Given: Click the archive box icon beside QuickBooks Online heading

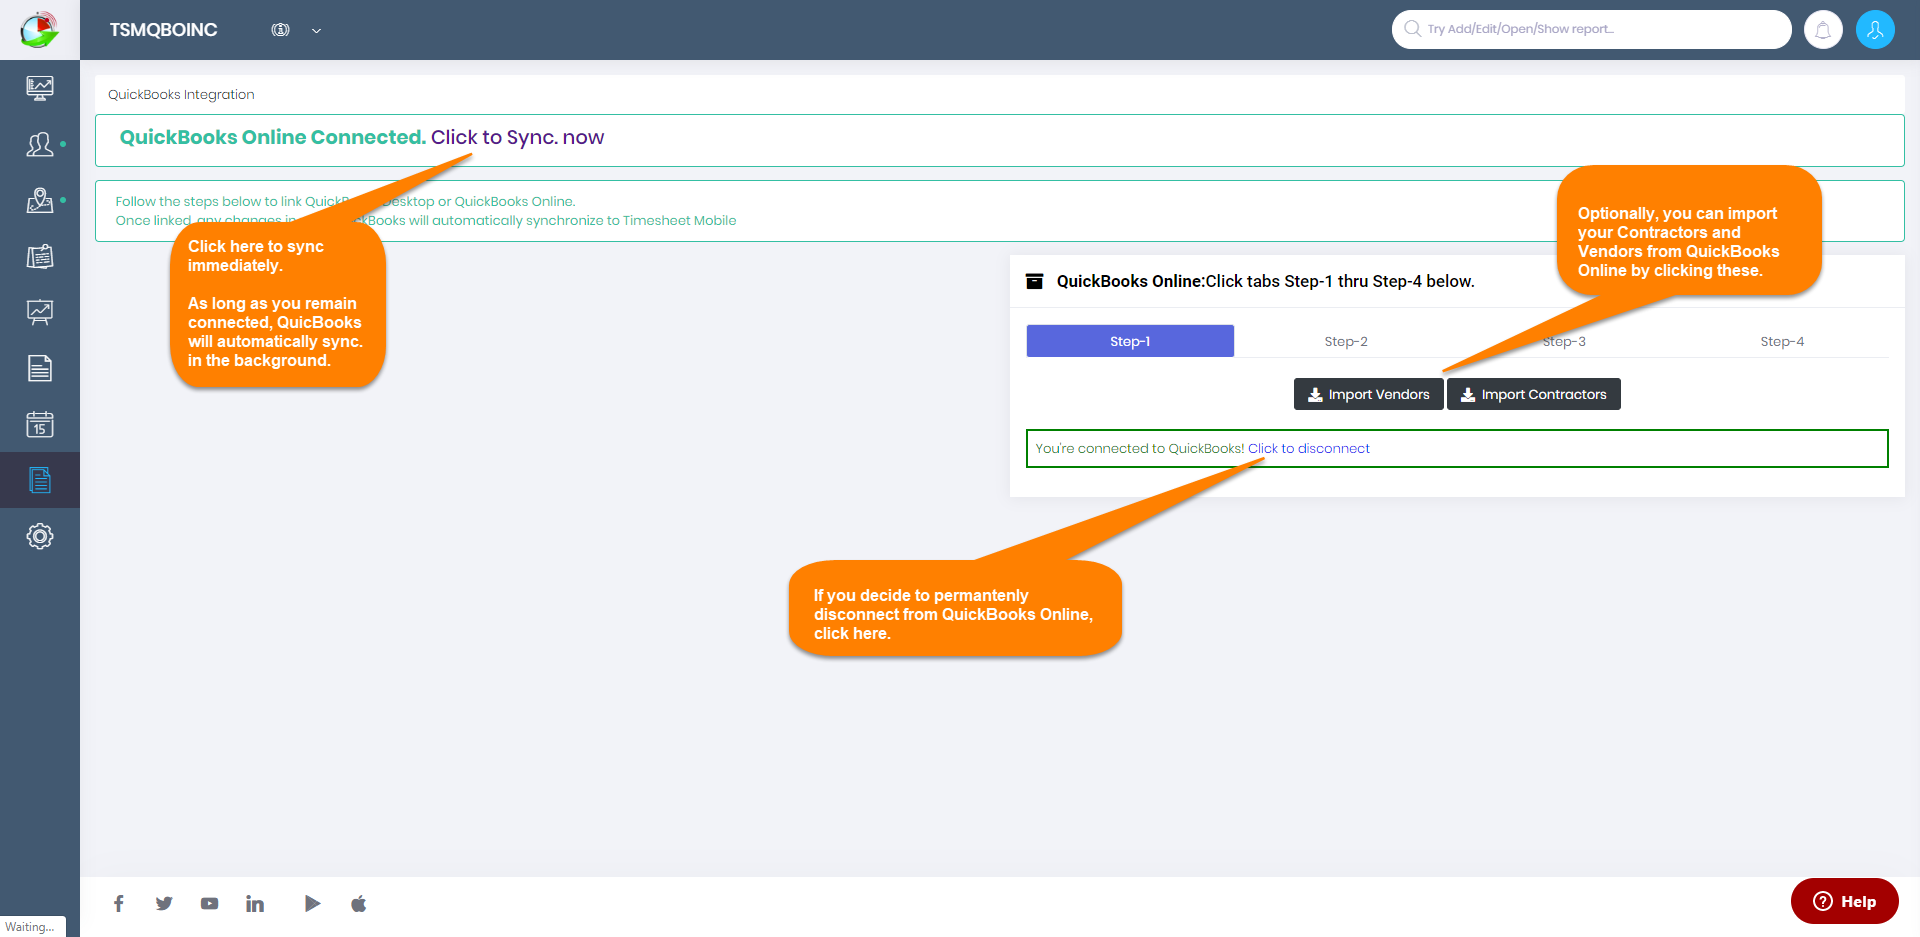Looking at the screenshot, I should pyautogui.click(x=1035, y=281).
